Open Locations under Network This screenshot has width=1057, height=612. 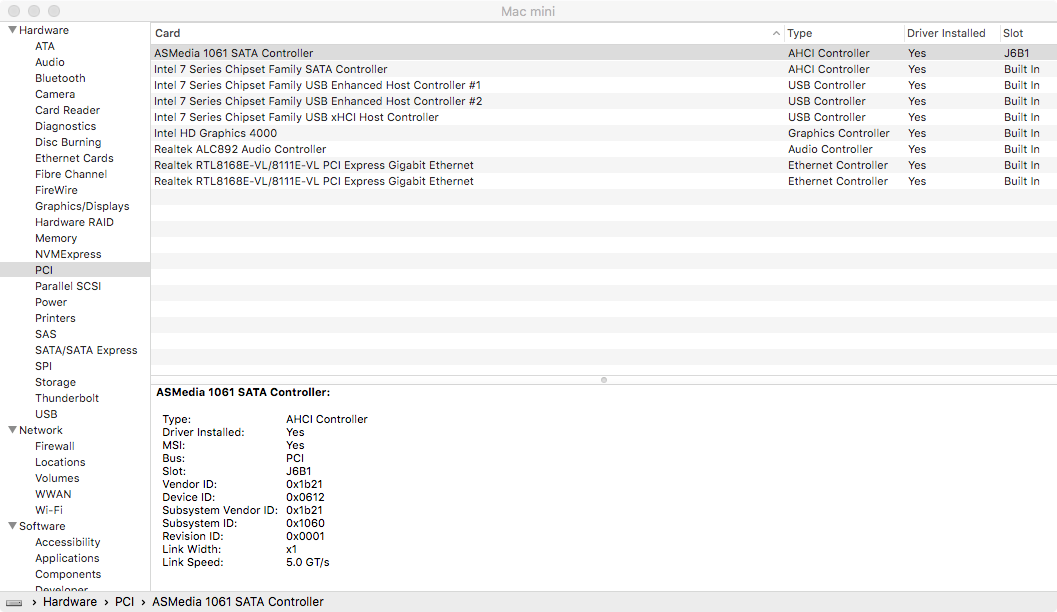click(x=60, y=462)
